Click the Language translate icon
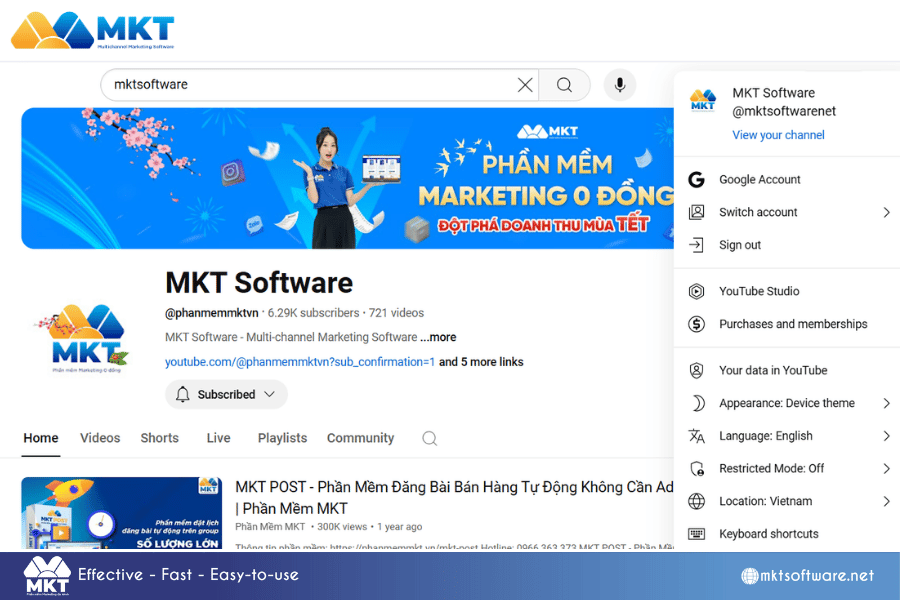 696,436
